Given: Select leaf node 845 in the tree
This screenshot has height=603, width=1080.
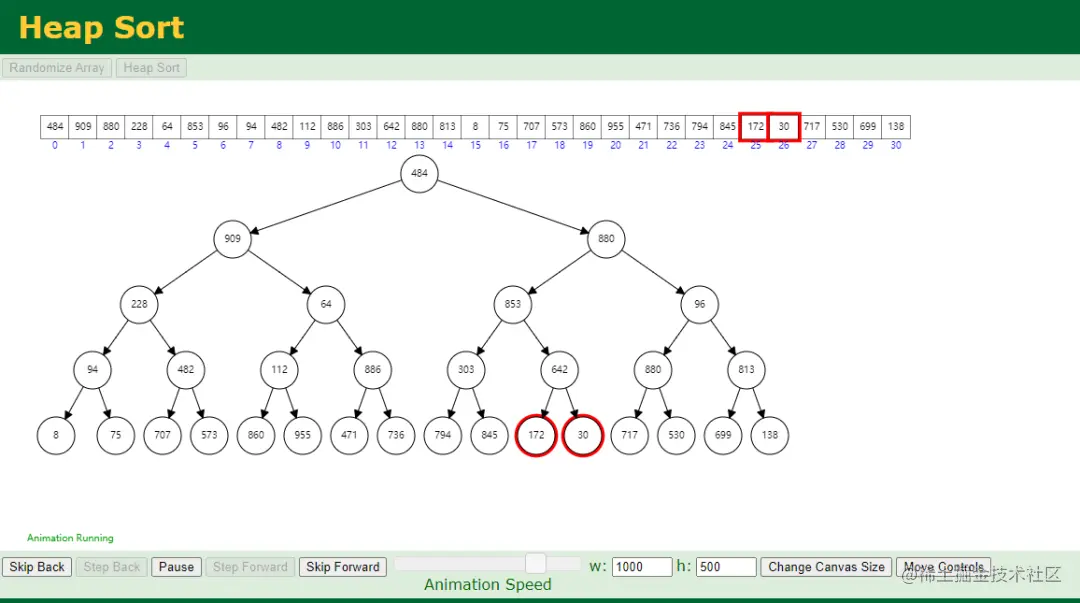Looking at the screenshot, I should pos(490,435).
